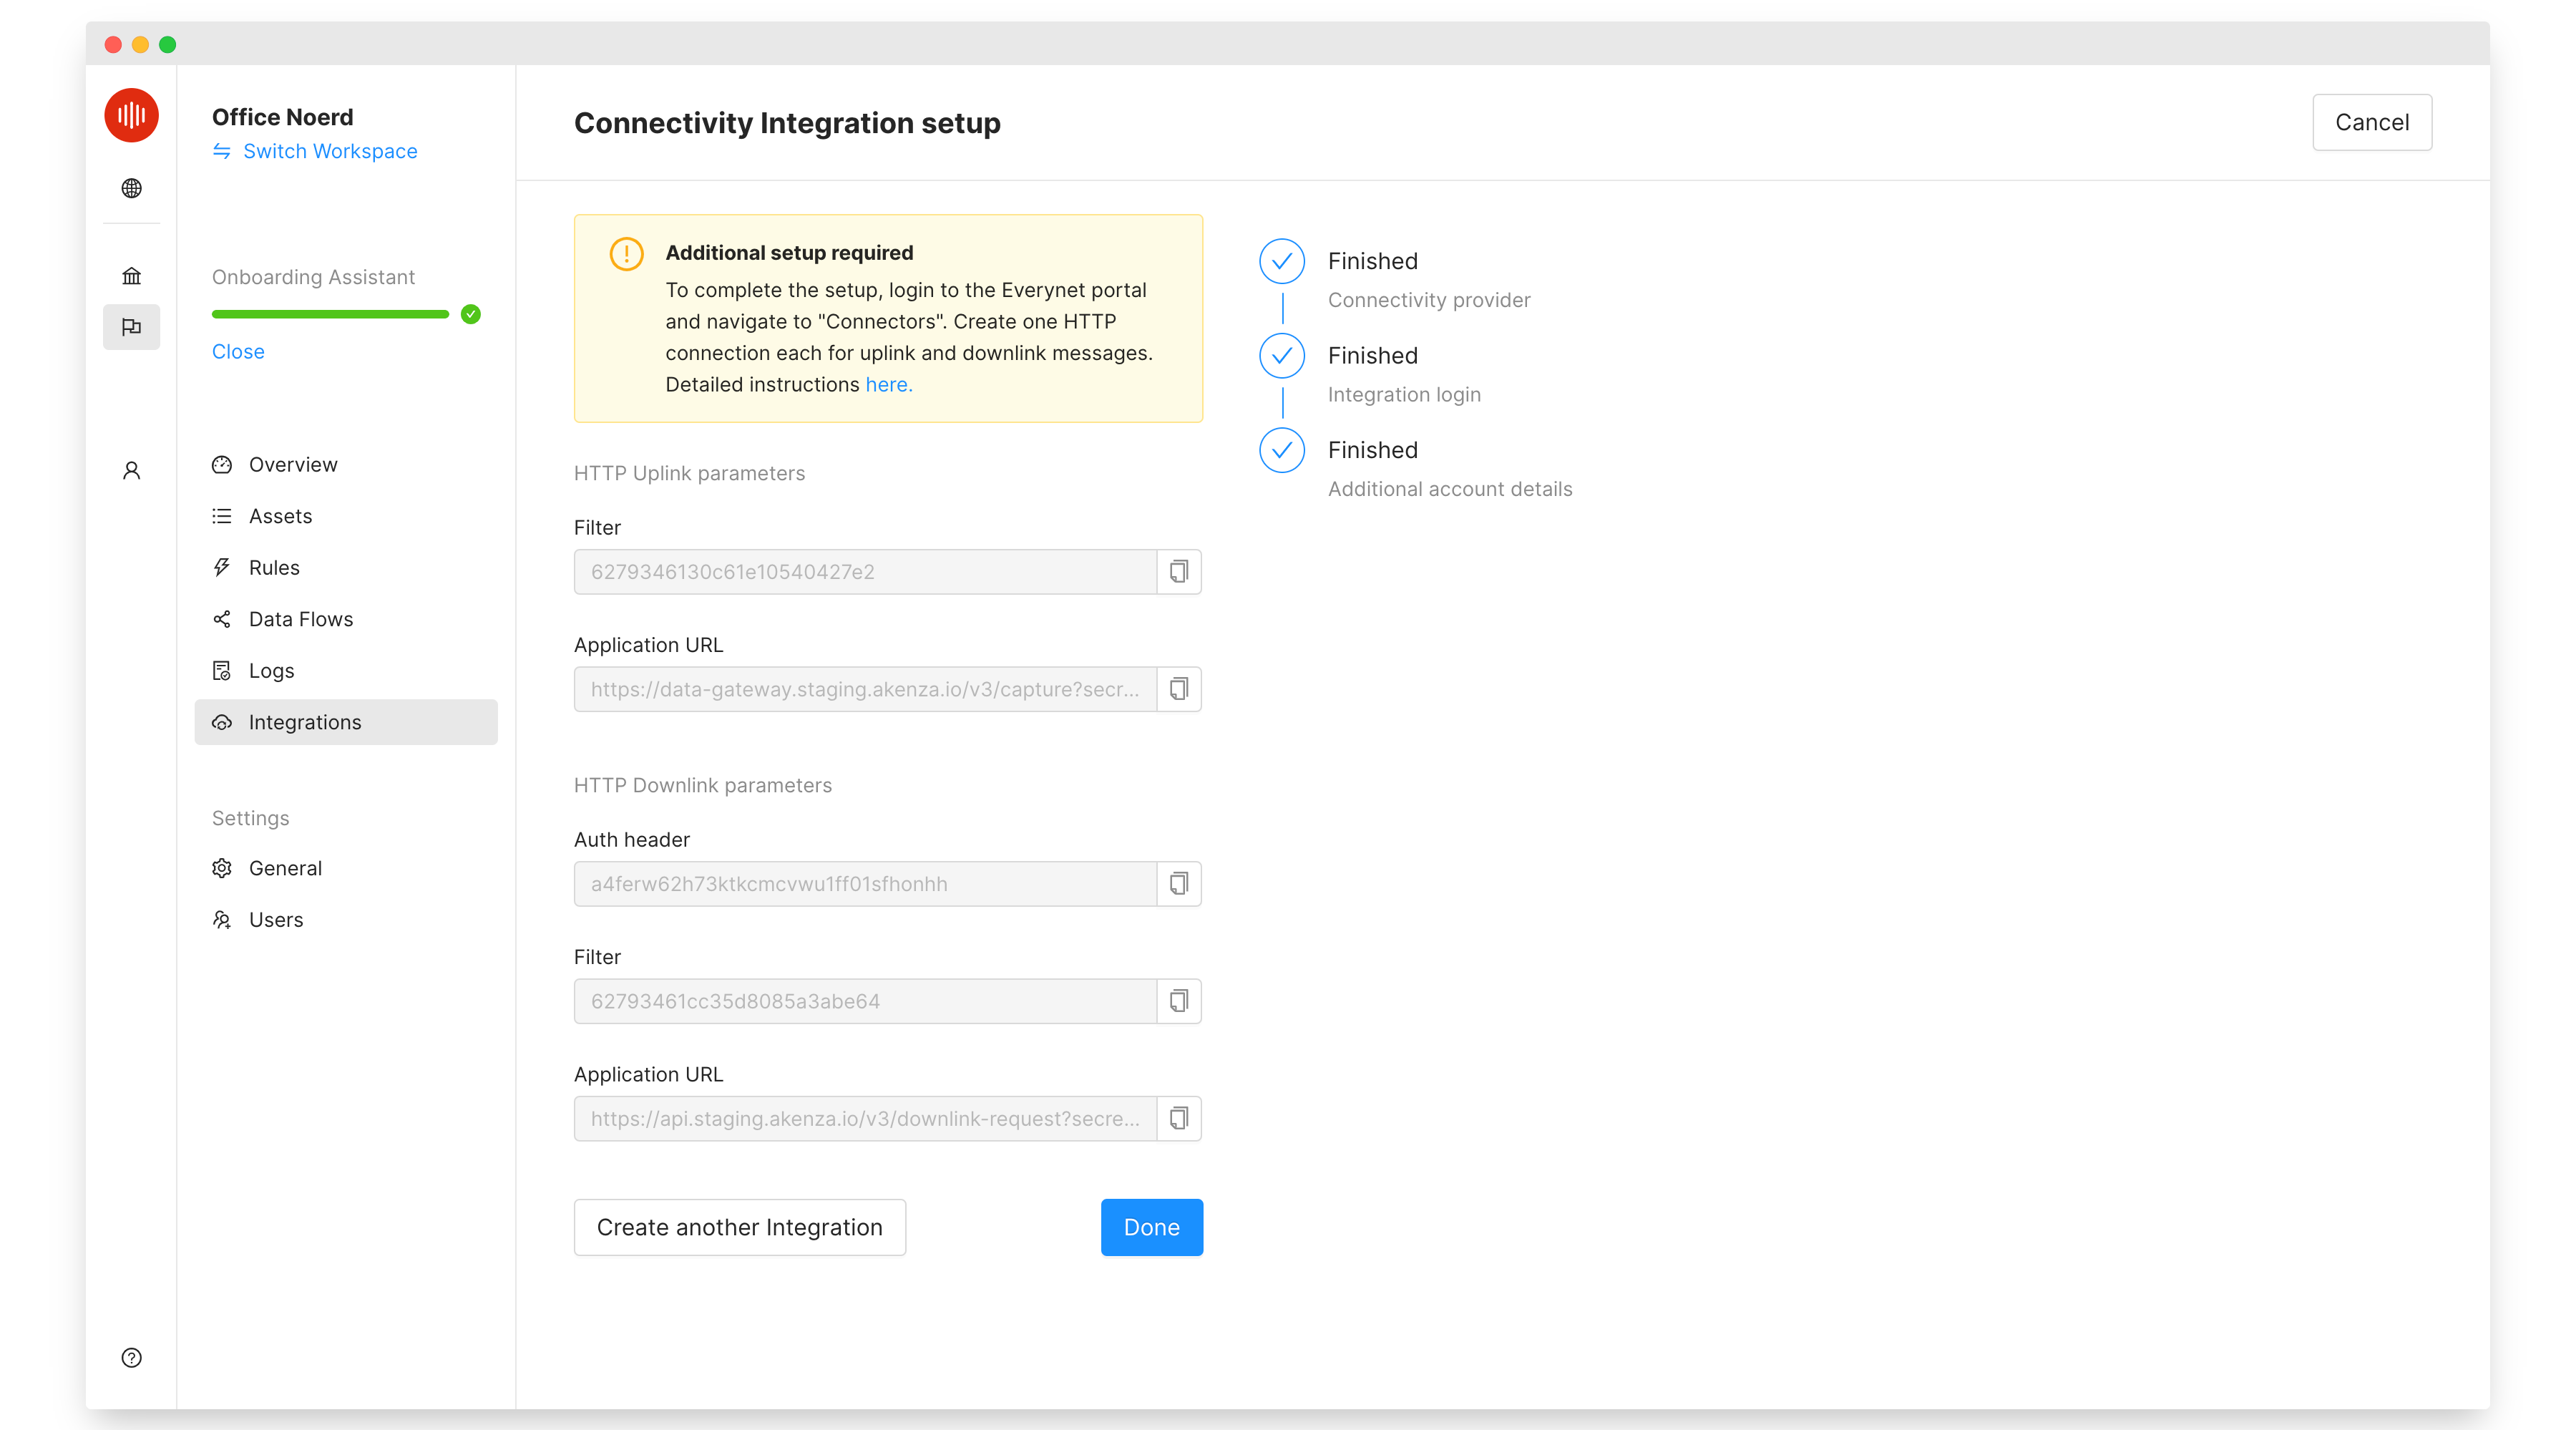Image resolution: width=2576 pixels, height=1430 pixels.
Task: Open Users settings
Action: pos(346,920)
